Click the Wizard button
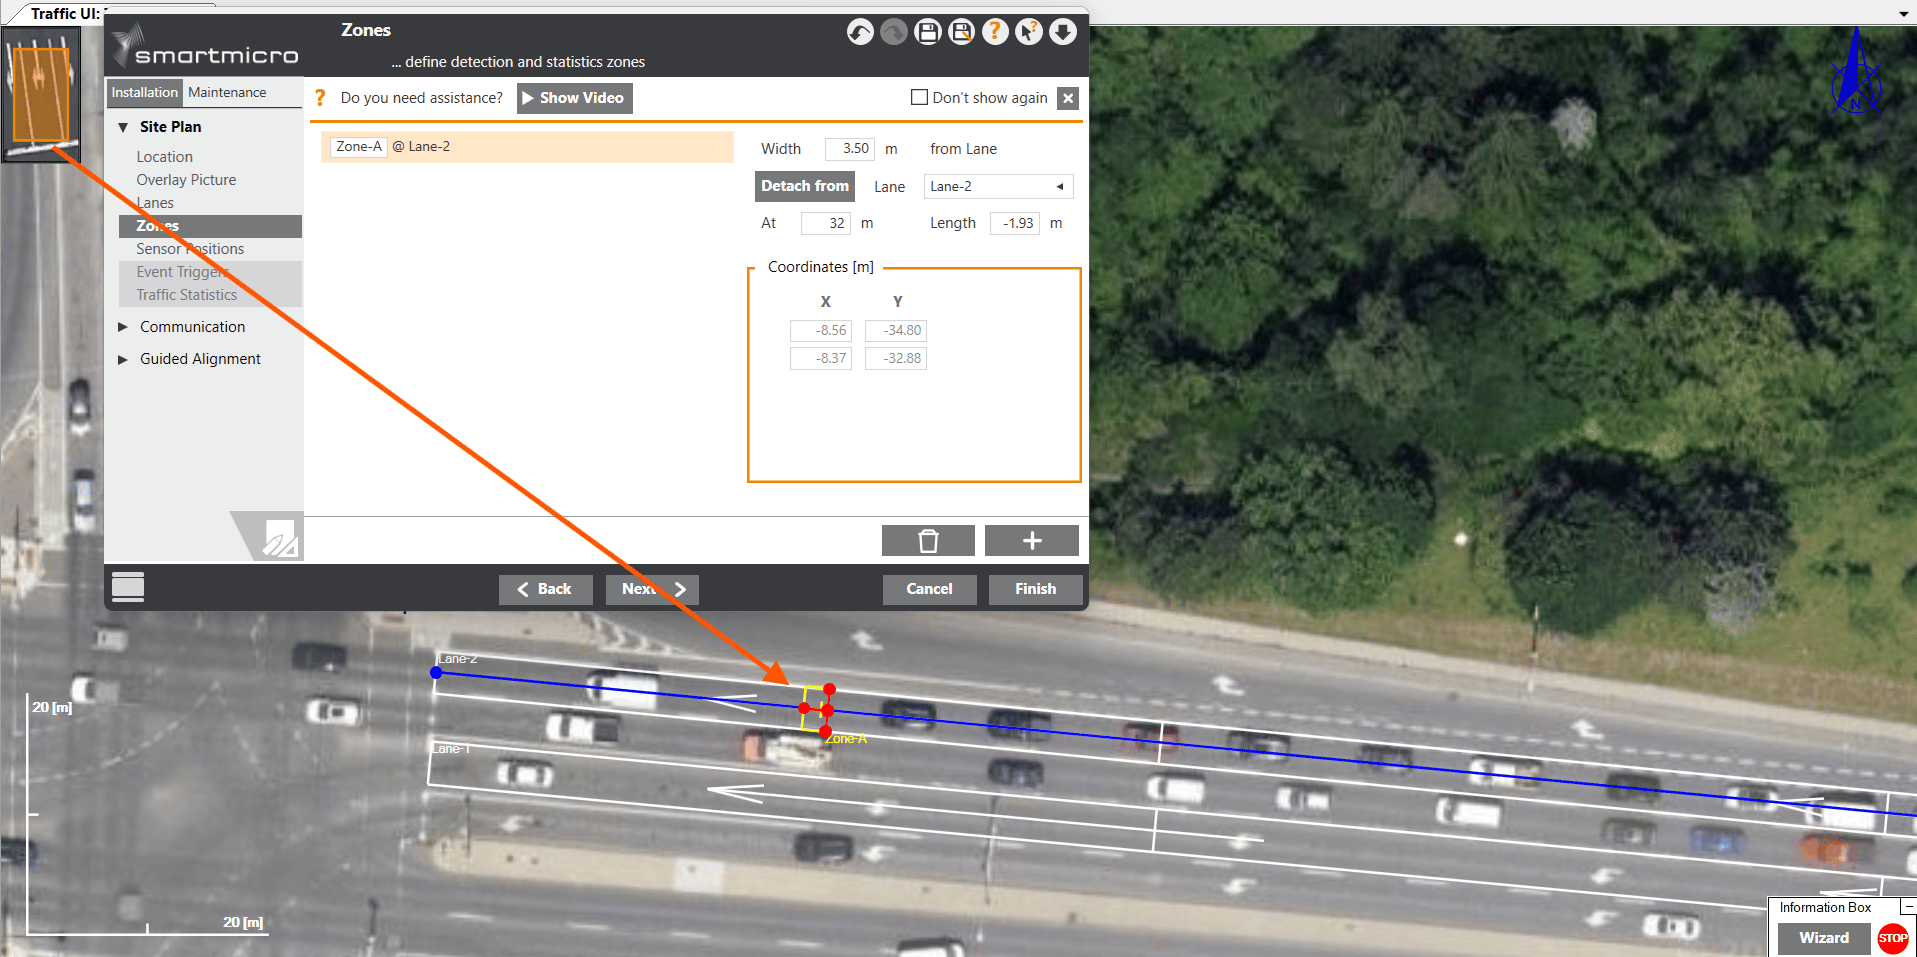This screenshot has height=957, width=1917. (x=1824, y=938)
